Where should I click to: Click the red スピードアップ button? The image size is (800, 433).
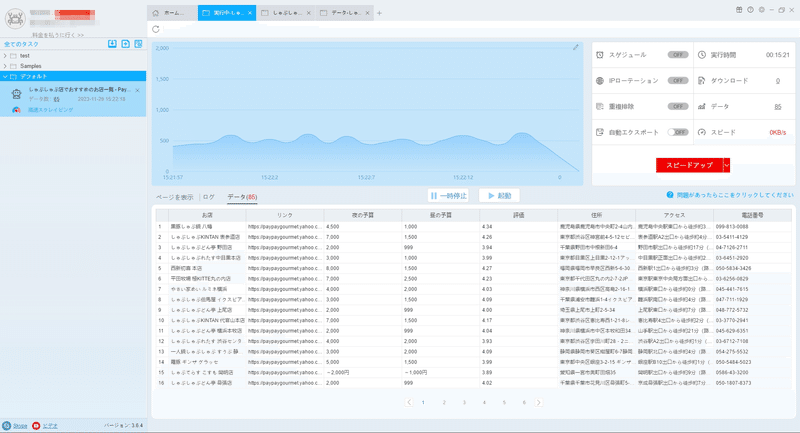tap(689, 165)
